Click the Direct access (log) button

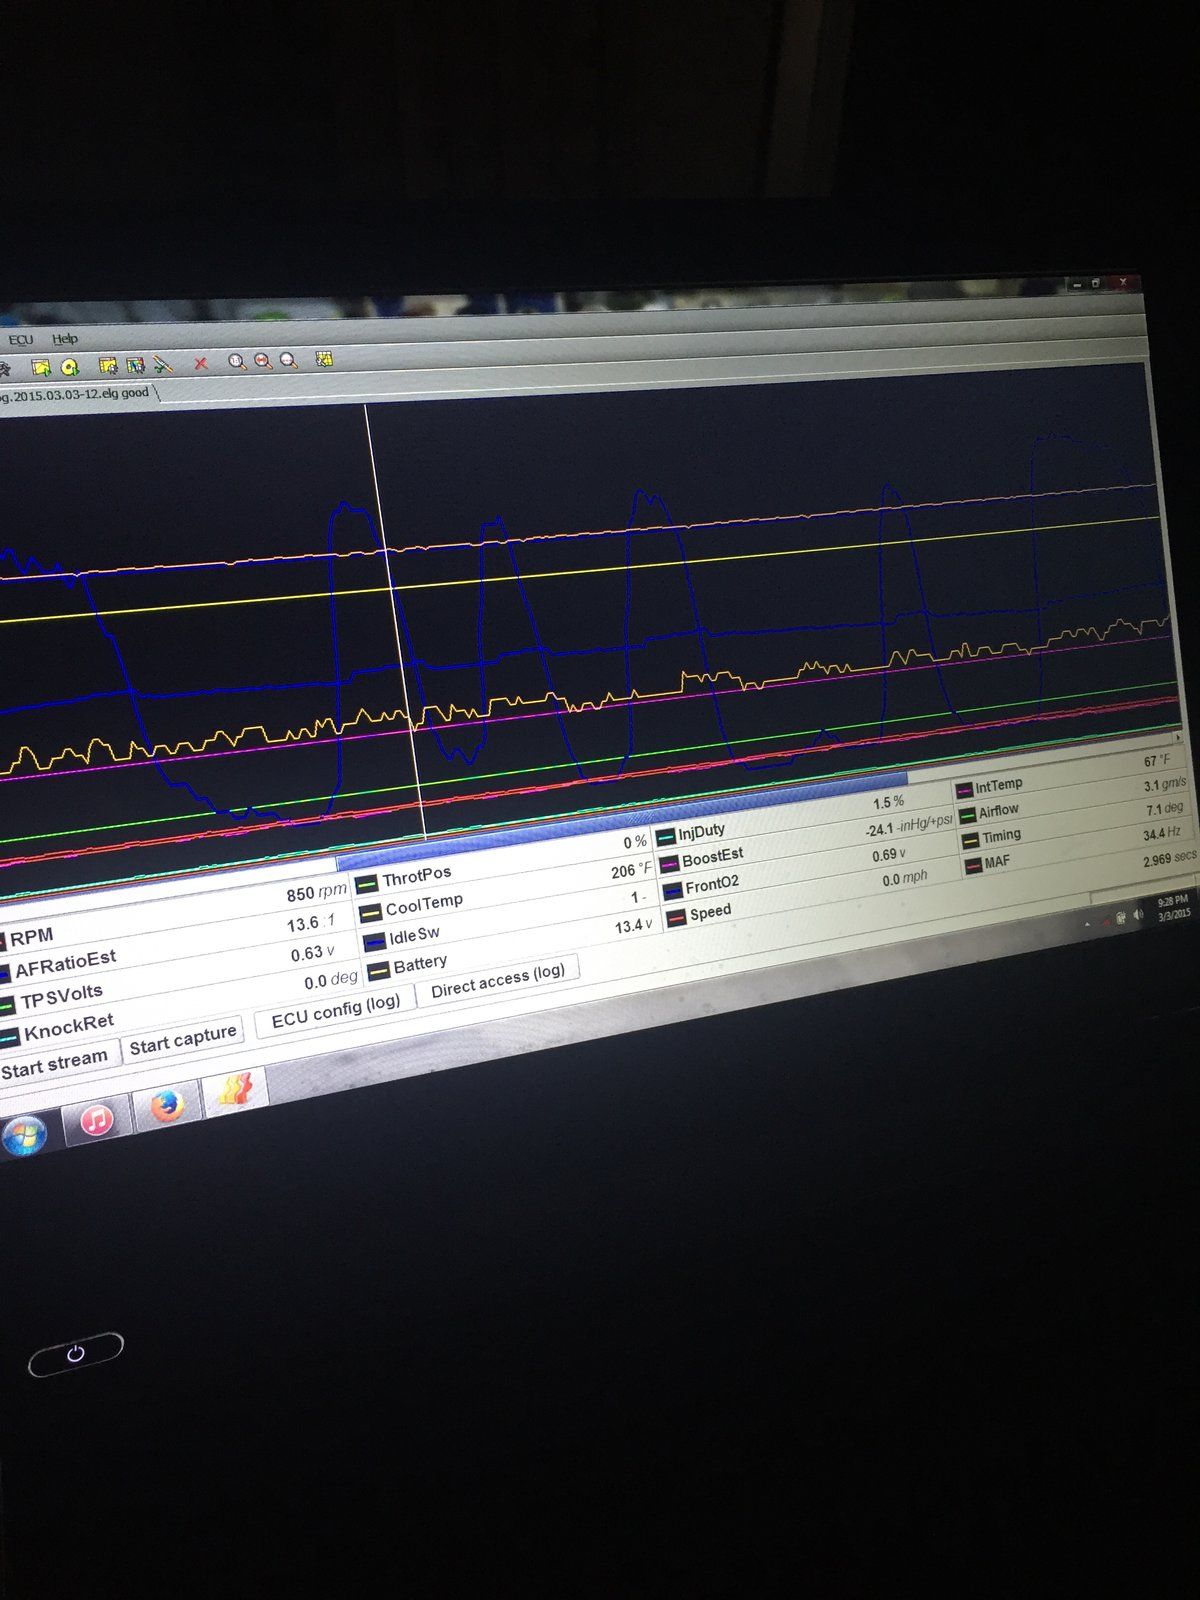(x=498, y=979)
